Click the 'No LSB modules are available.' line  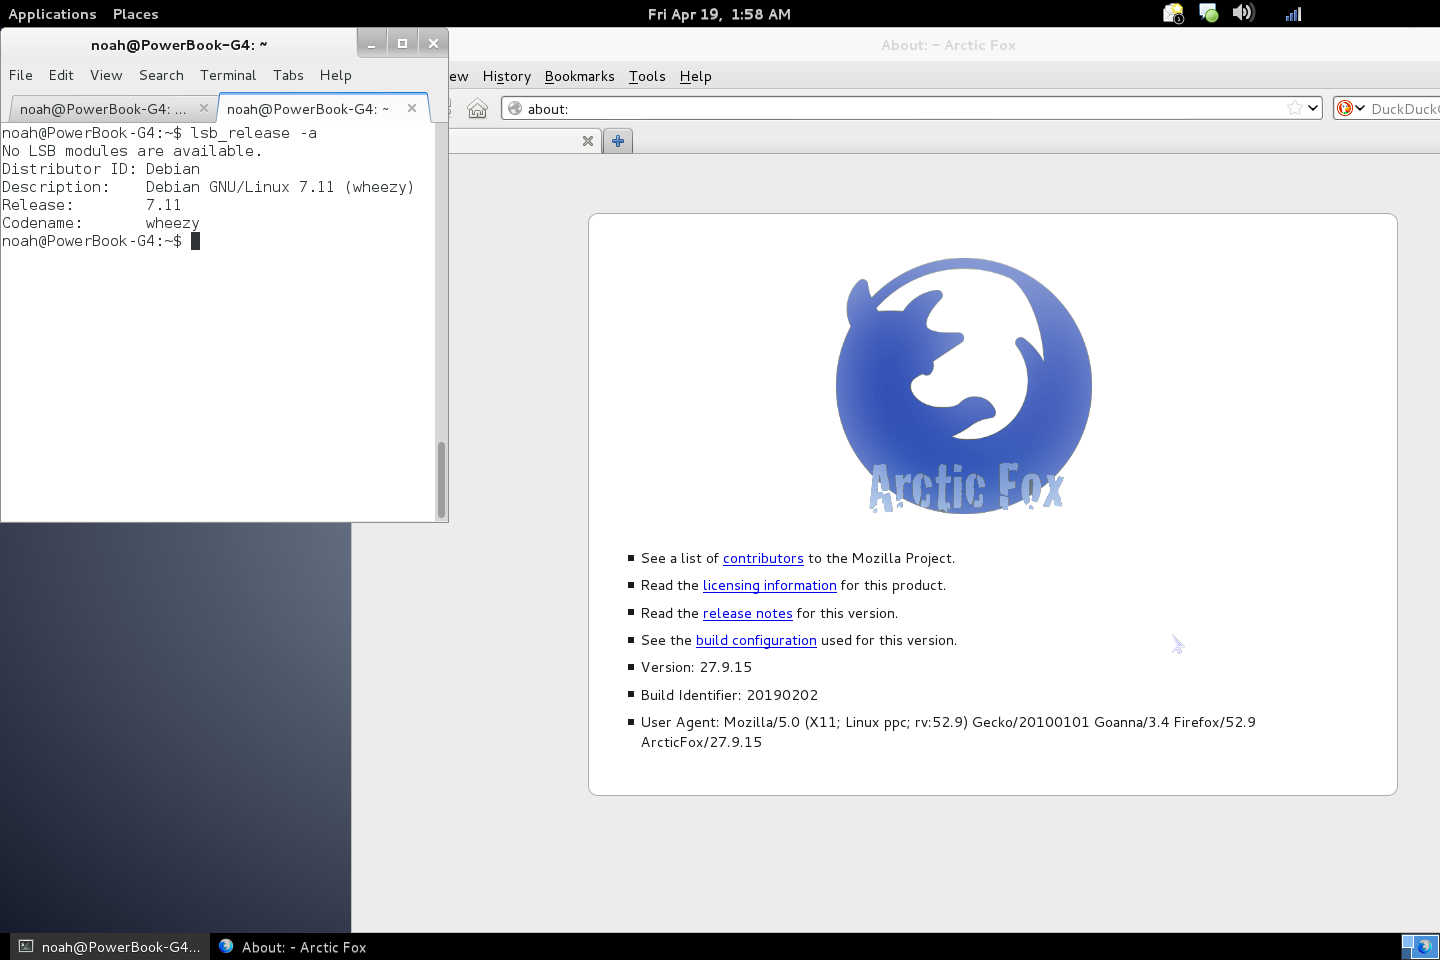pyautogui.click(x=132, y=151)
